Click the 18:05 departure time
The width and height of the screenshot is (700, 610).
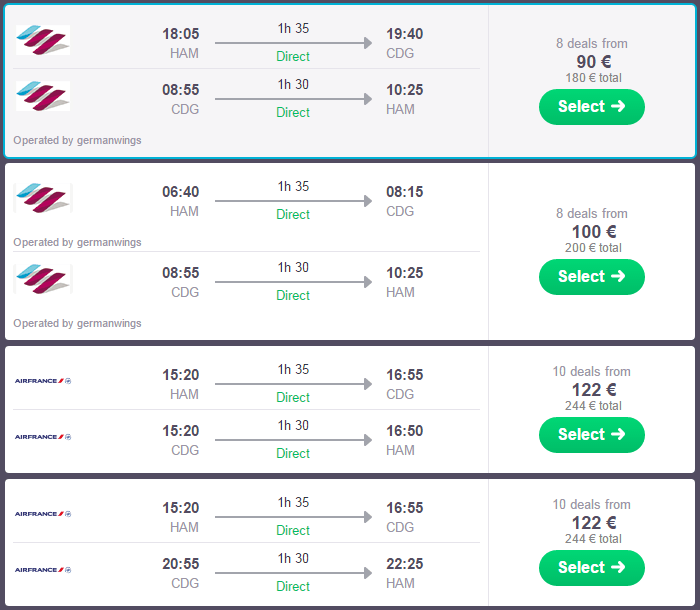pos(180,34)
